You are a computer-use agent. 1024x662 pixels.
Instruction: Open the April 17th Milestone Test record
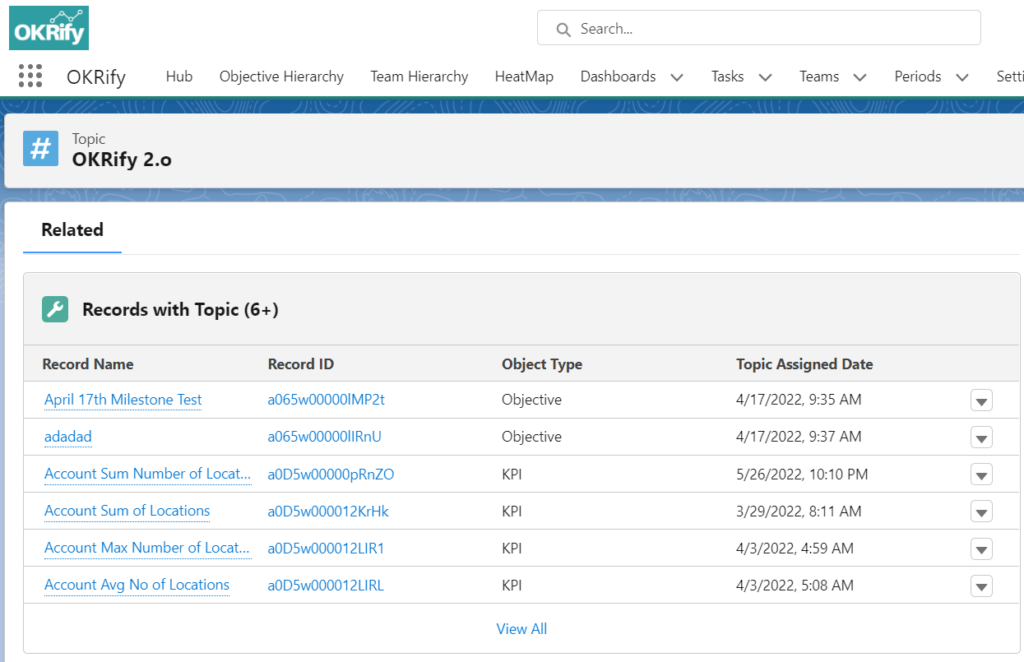point(122,400)
